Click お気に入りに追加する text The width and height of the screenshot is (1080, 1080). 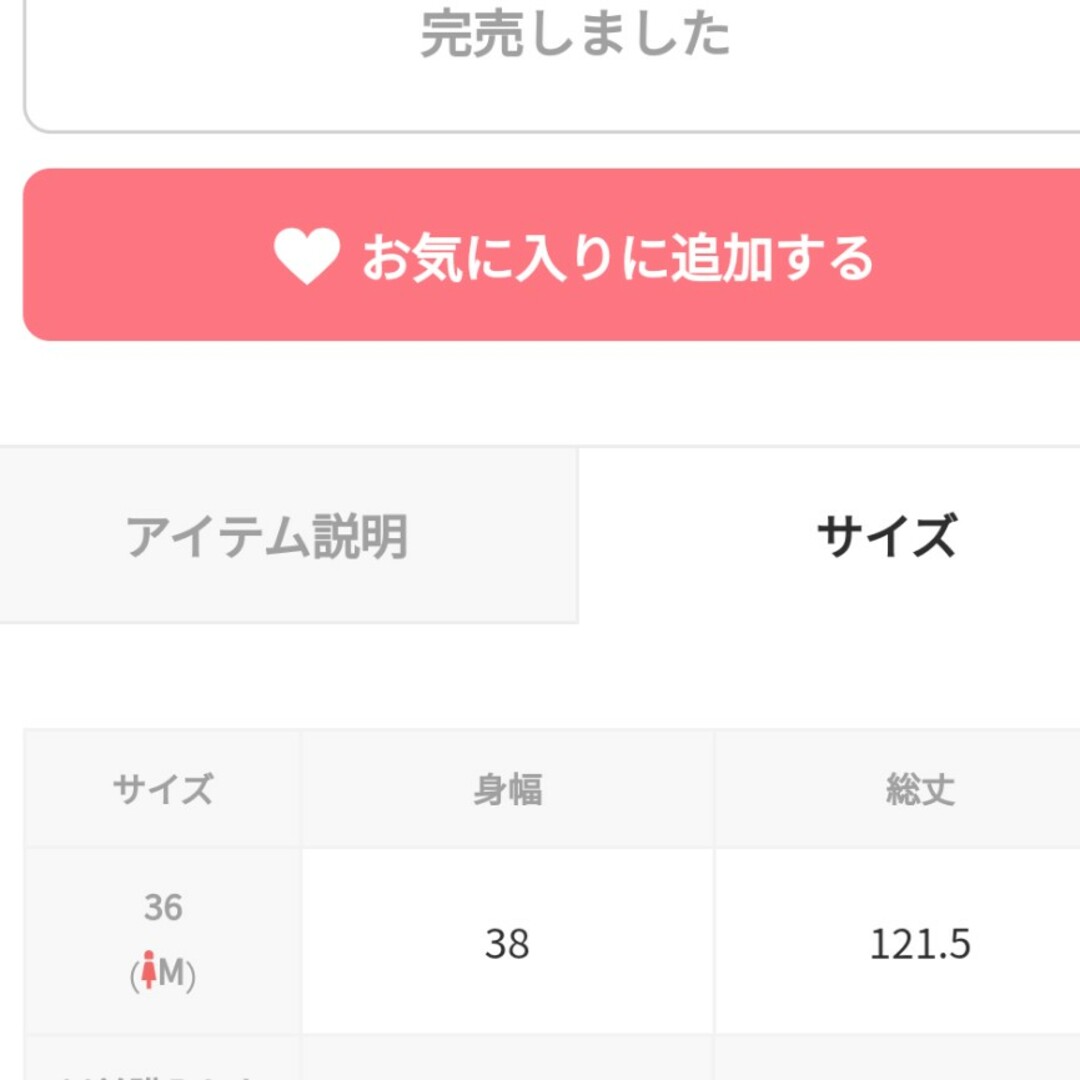pyautogui.click(x=618, y=257)
